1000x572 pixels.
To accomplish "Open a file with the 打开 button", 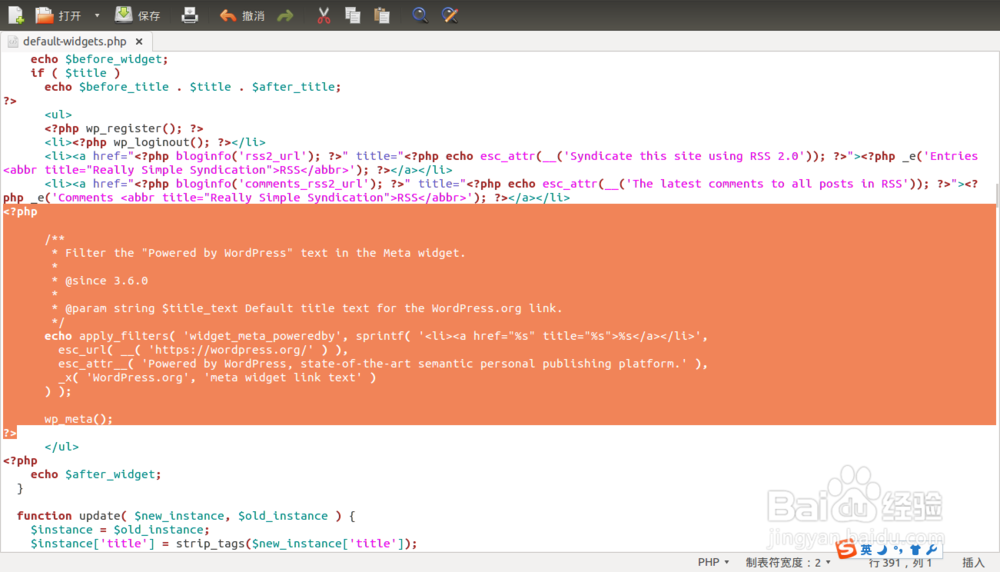I will pyautogui.click(x=58, y=15).
